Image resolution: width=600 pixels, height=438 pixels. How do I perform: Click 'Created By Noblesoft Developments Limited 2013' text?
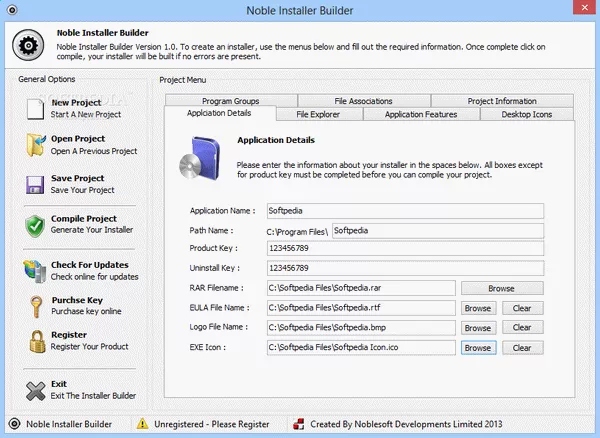[x=406, y=424]
